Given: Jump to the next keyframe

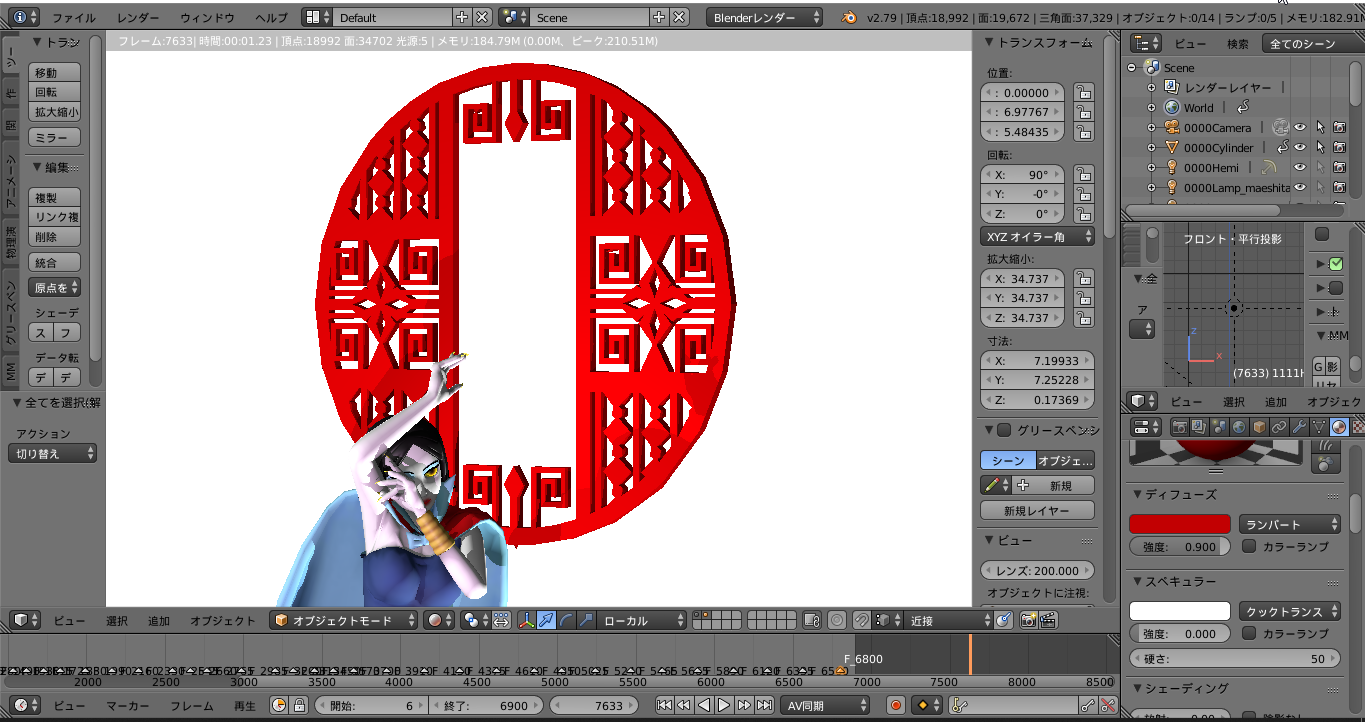Looking at the screenshot, I should (x=744, y=705).
